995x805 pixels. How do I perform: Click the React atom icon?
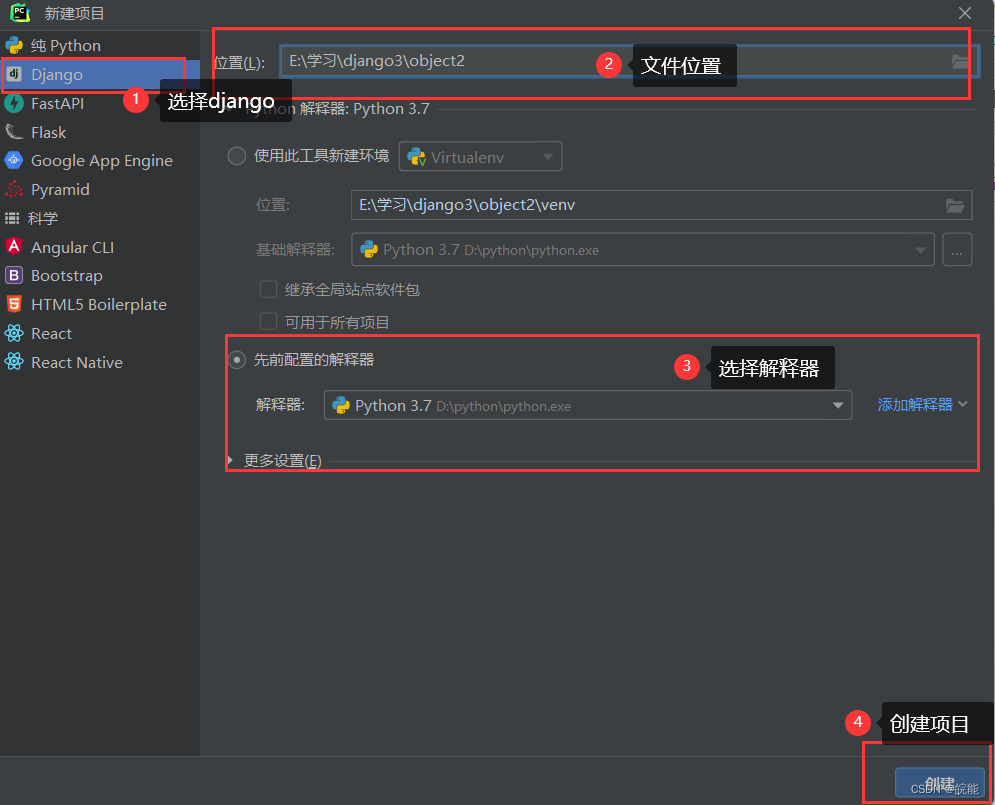[14, 333]
